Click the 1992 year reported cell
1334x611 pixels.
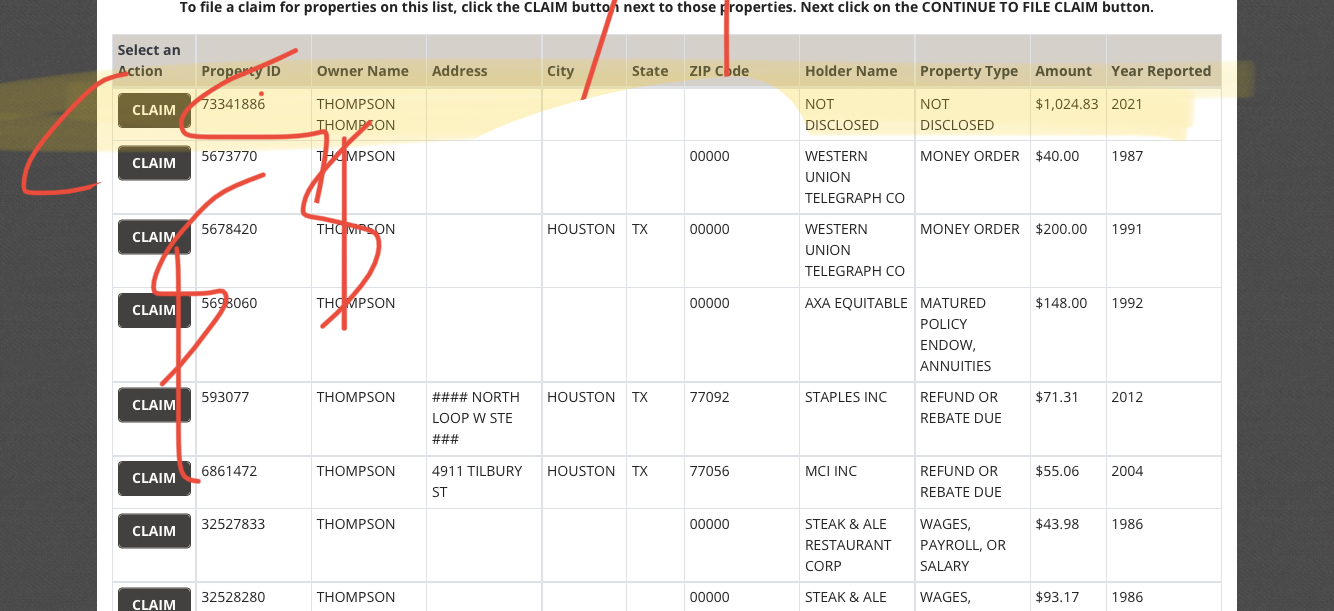click(x=1127, y=303)
